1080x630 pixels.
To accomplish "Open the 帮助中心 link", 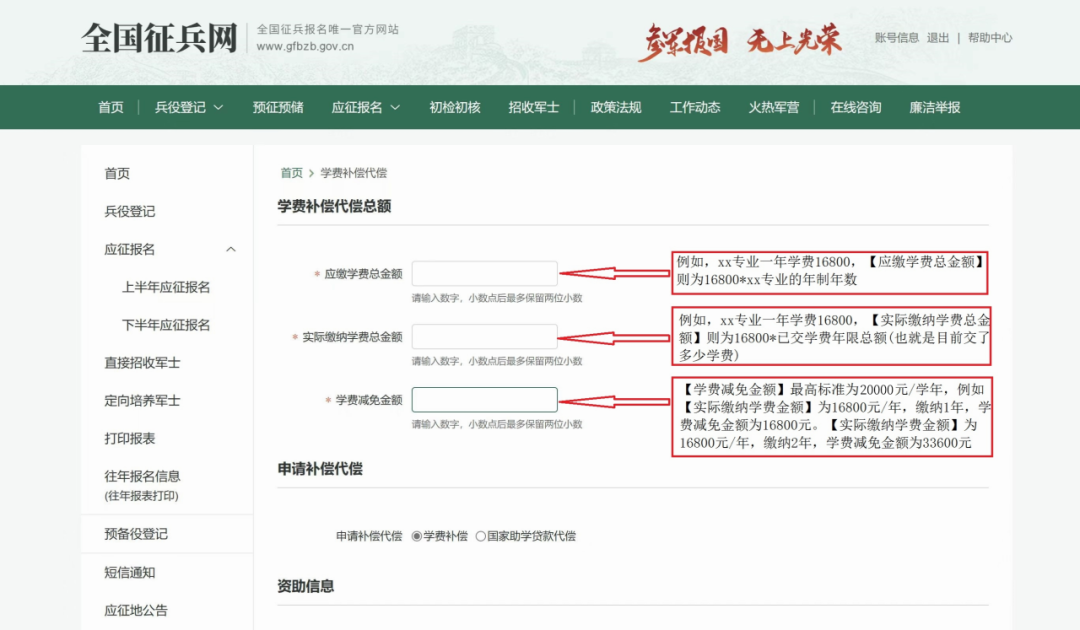I will (989, 38).
